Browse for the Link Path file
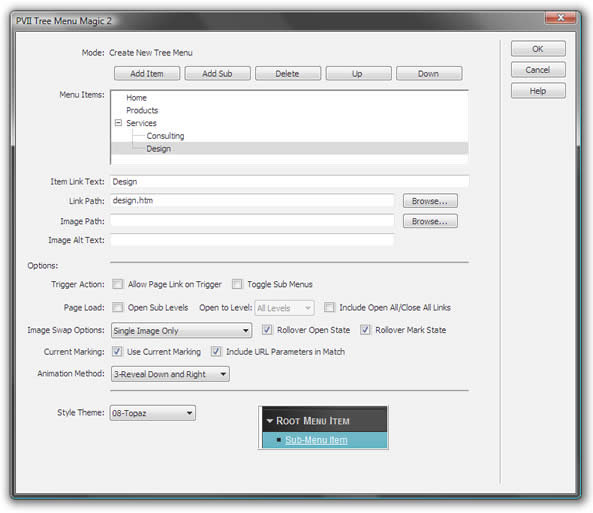Screen dimensions: 593x513 click(430, 201)
